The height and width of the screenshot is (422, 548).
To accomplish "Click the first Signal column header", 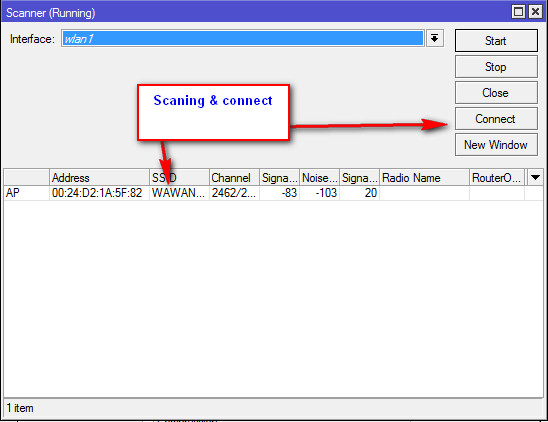I will 279,178.
